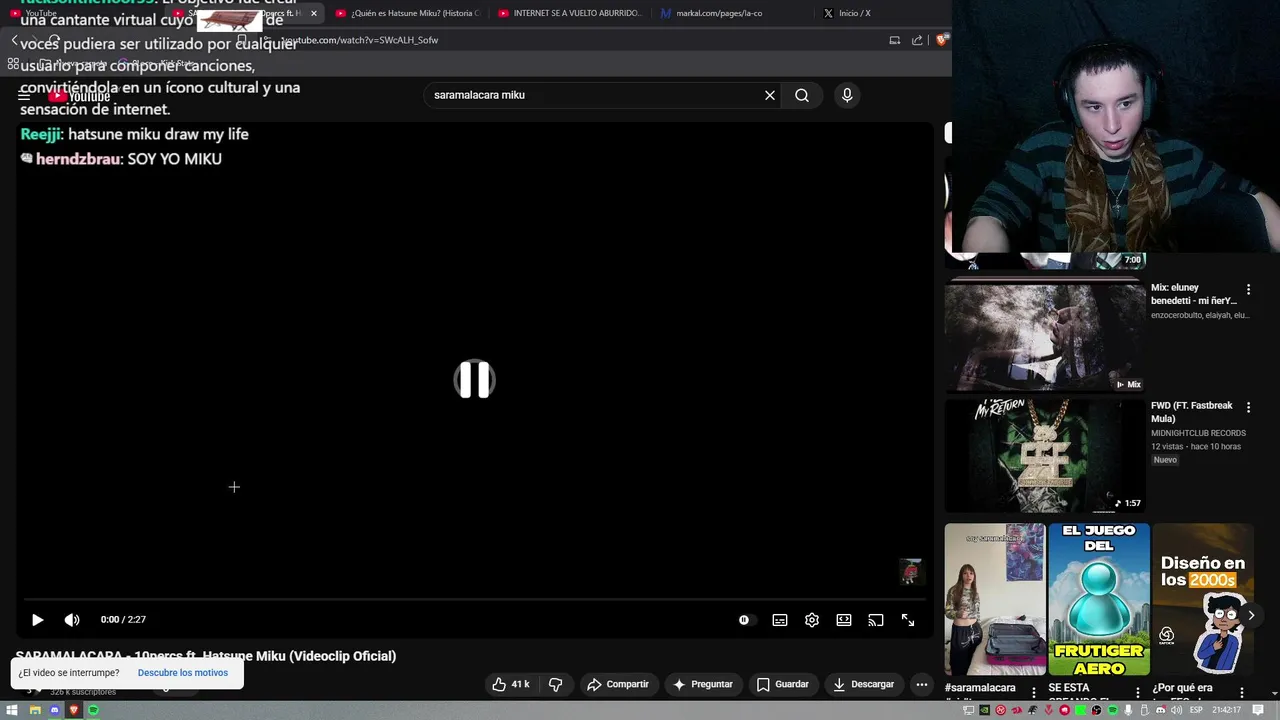Open Discord from the taskbar
Screen dimensions: 1280x720
55,710
